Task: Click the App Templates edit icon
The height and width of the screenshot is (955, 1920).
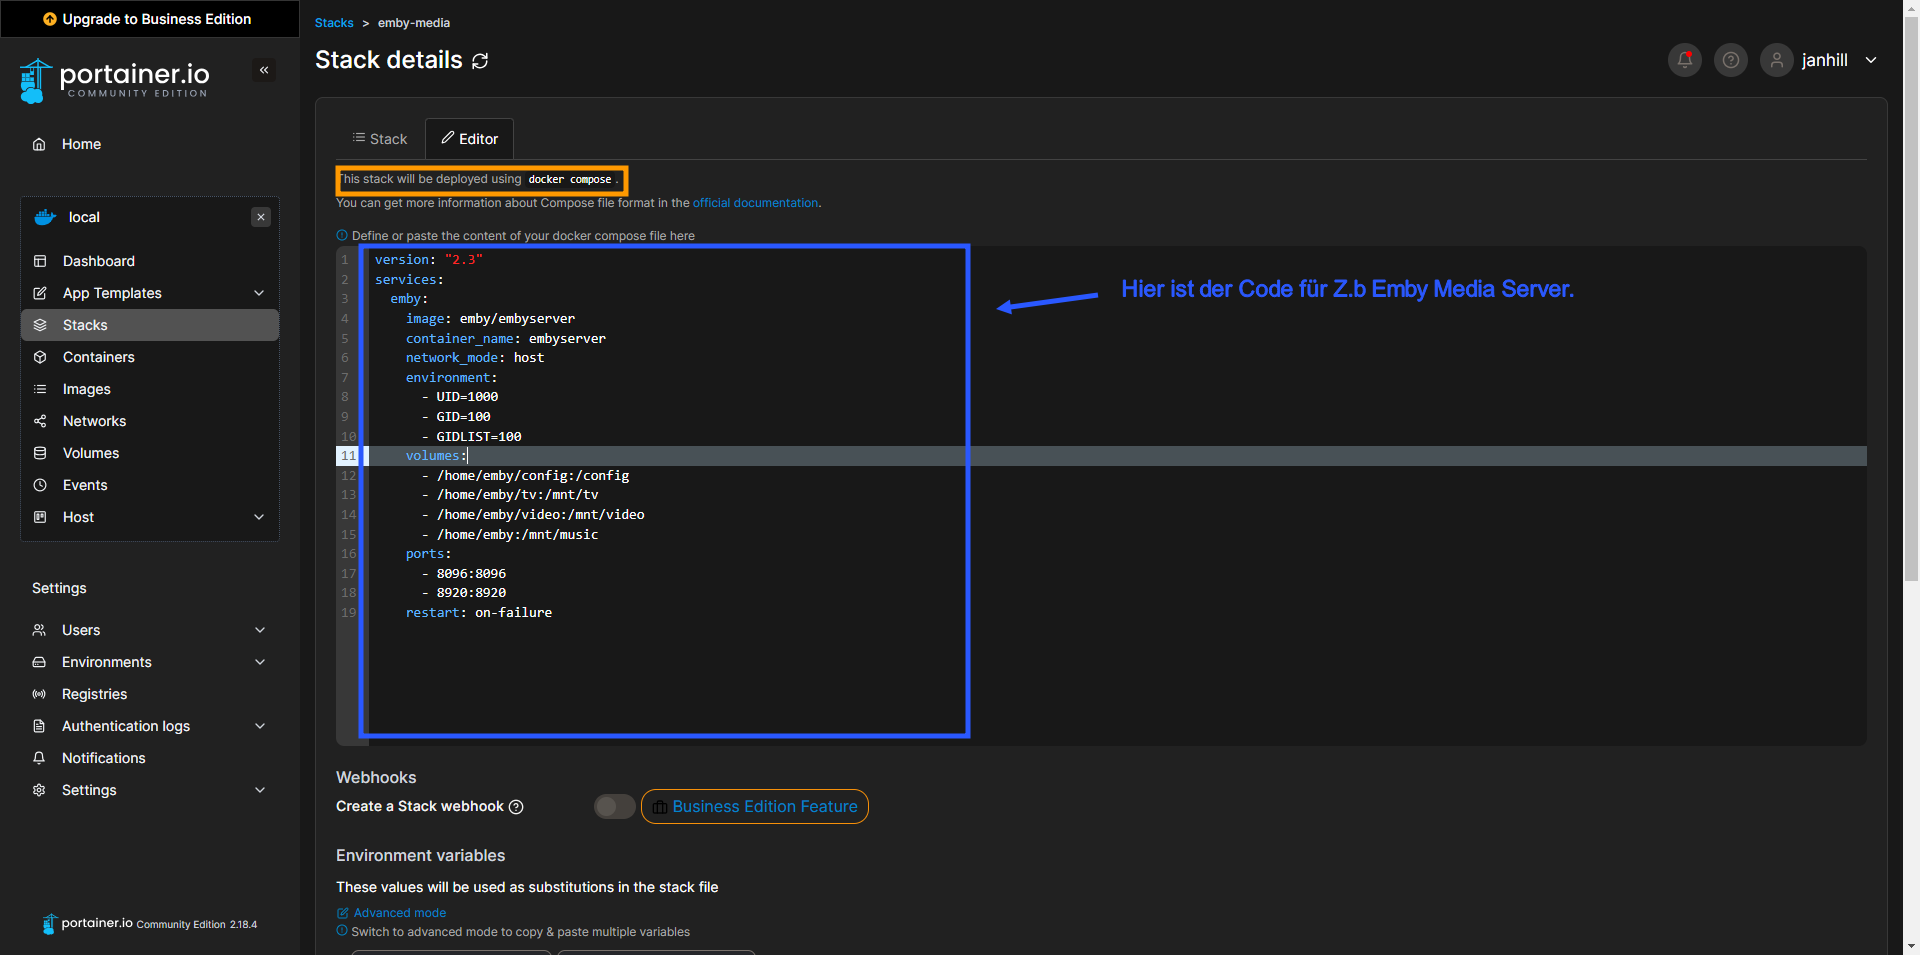Action: click(x=40, y=293)
